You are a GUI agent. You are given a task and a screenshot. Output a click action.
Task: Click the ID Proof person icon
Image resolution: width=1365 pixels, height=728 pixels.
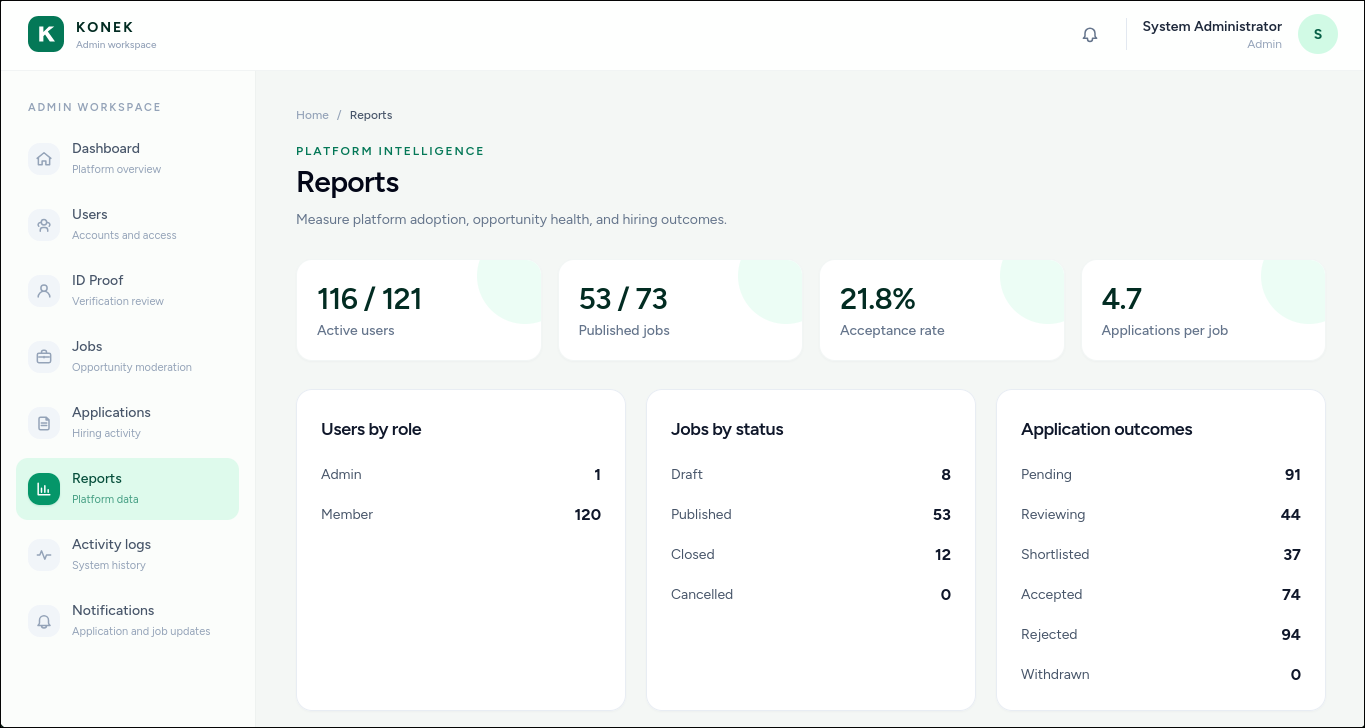[x=44, y=290]
